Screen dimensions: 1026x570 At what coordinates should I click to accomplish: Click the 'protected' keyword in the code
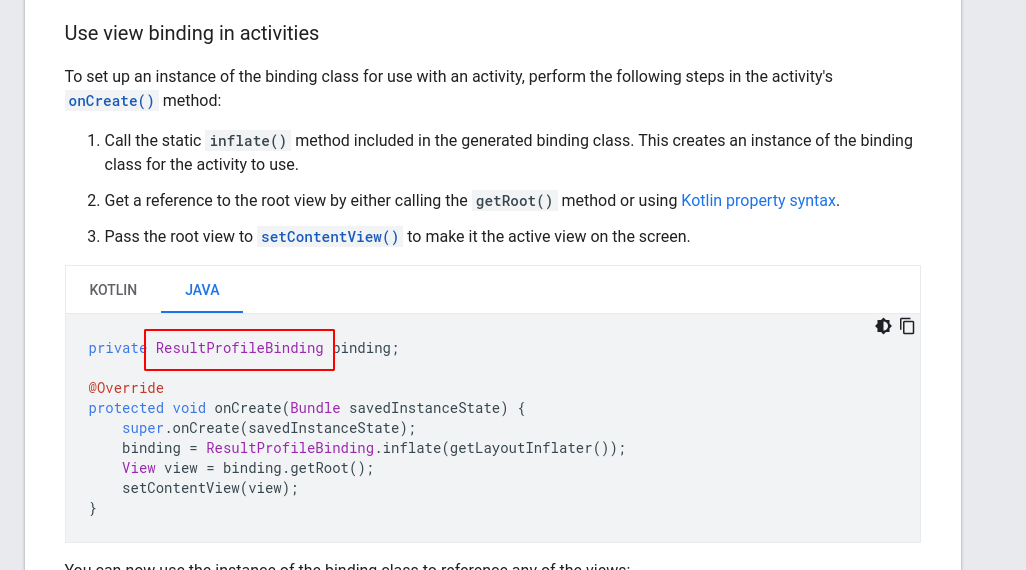(x=126, y=408)
